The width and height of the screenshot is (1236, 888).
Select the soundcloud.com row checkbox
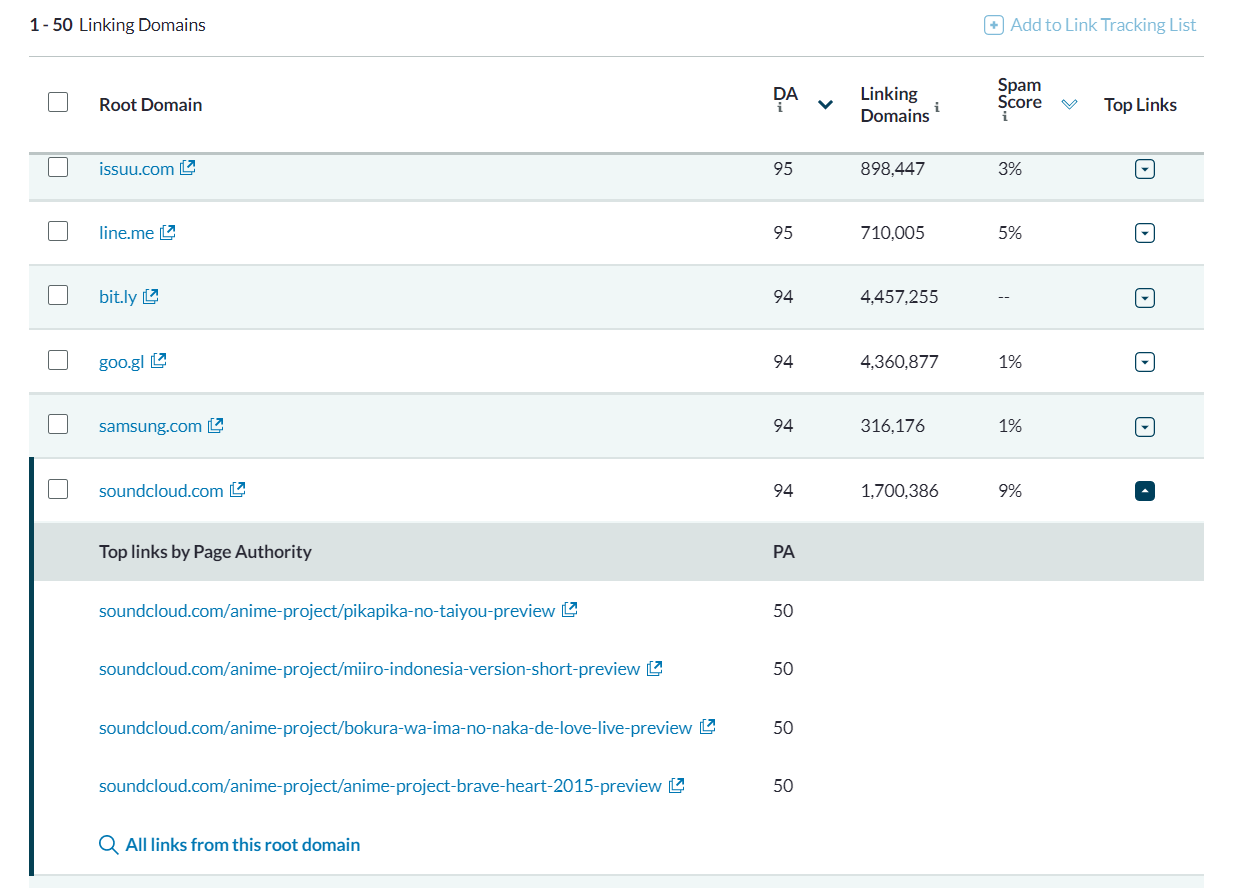click(58, 489)
